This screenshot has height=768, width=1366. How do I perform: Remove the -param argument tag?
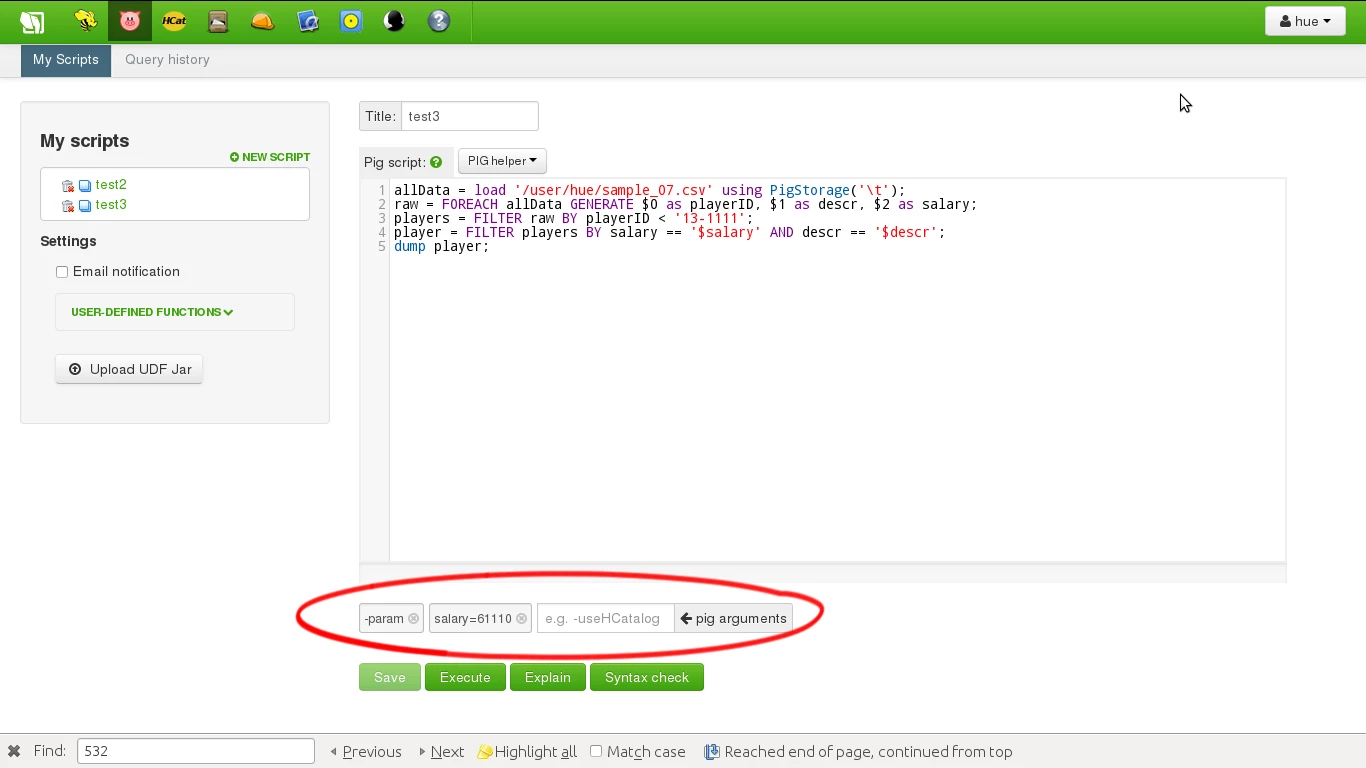tap(413, 619)
